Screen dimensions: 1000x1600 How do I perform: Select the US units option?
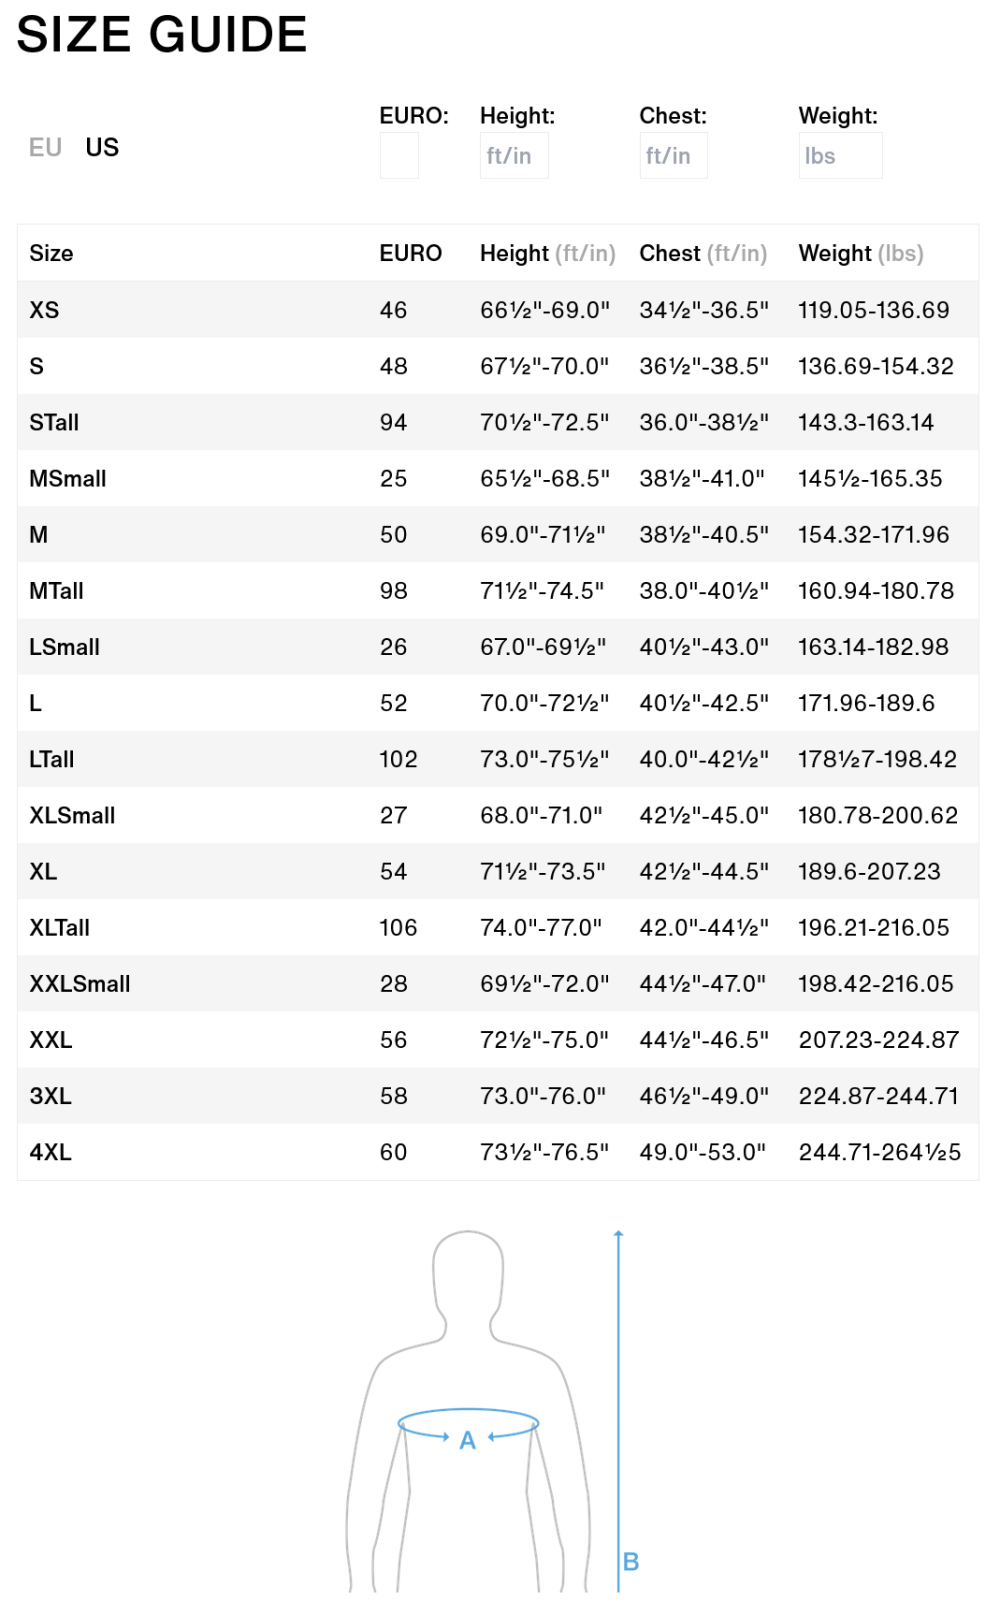102,148
